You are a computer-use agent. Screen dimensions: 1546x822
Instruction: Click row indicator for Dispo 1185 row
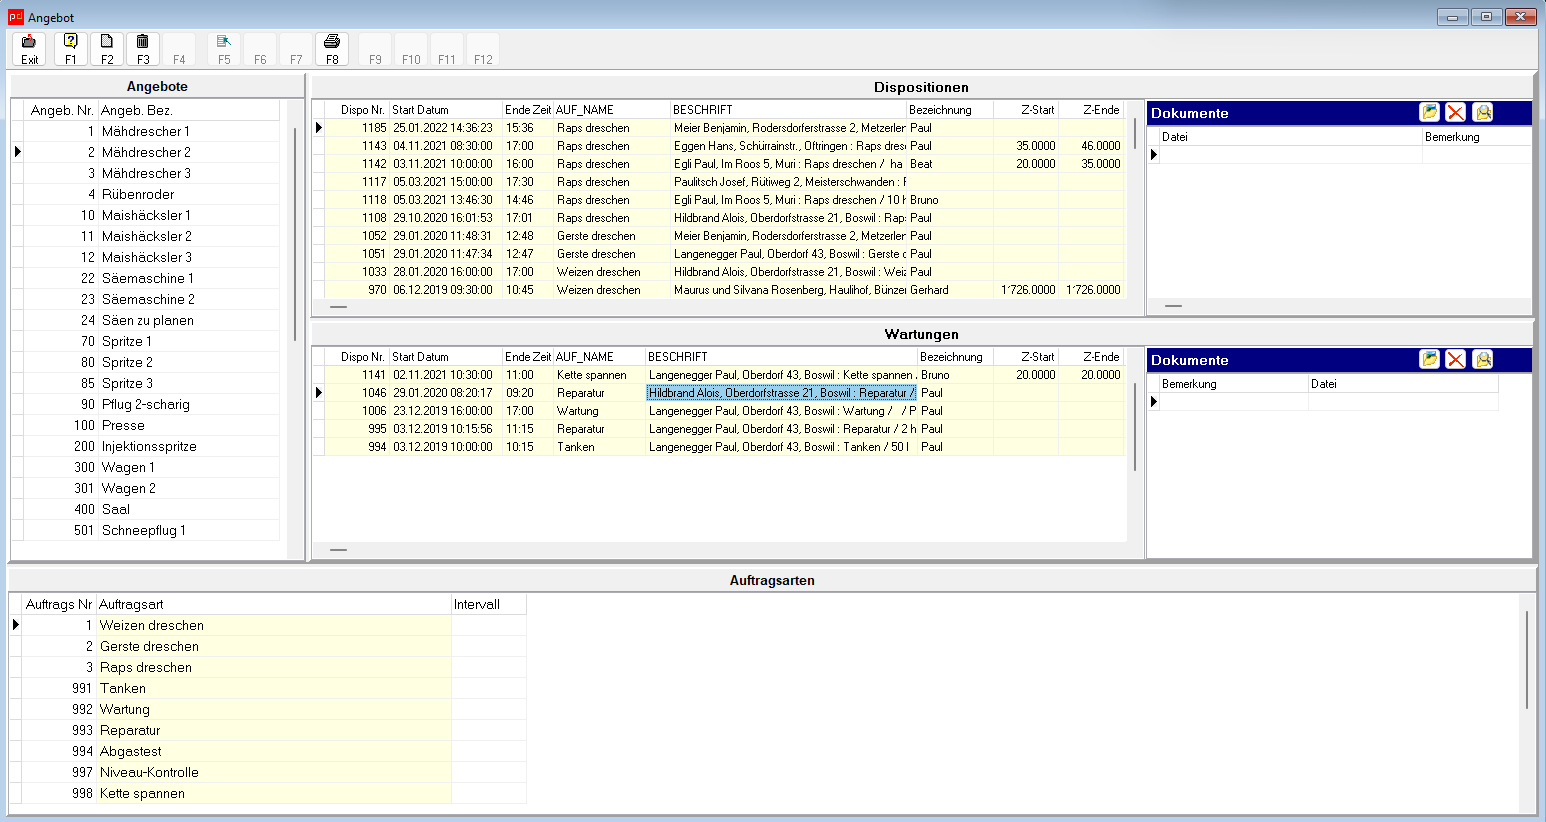(319, 128)
